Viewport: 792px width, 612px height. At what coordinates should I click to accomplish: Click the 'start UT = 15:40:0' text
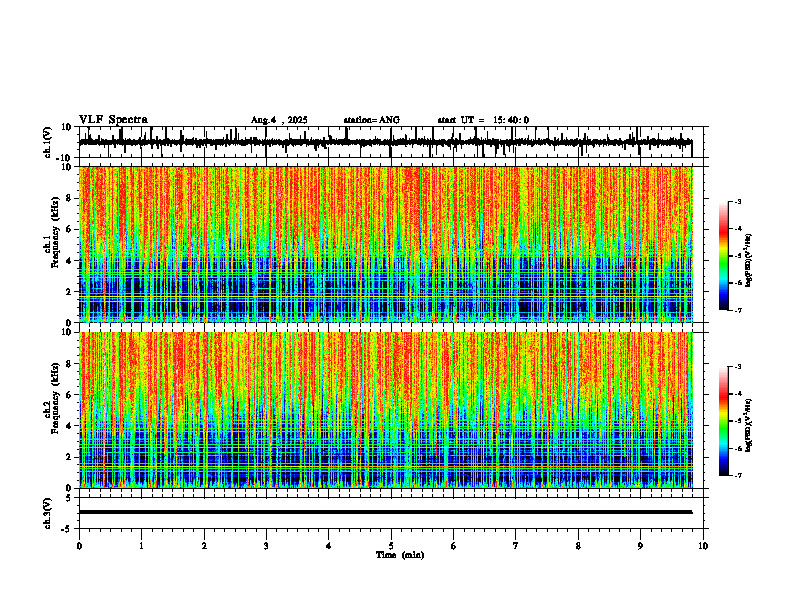[483, 120]
